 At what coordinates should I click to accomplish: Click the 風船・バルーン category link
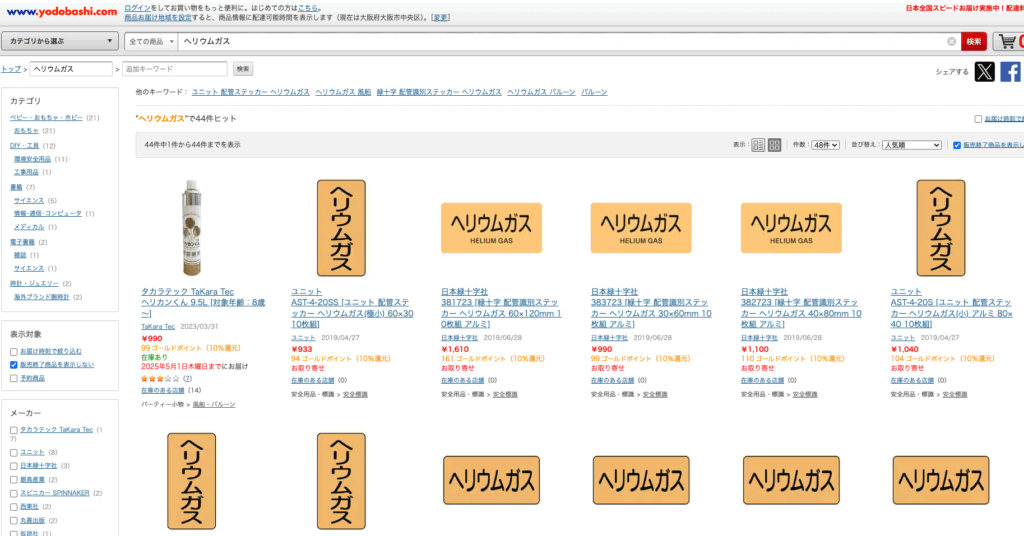coord(214,405)
